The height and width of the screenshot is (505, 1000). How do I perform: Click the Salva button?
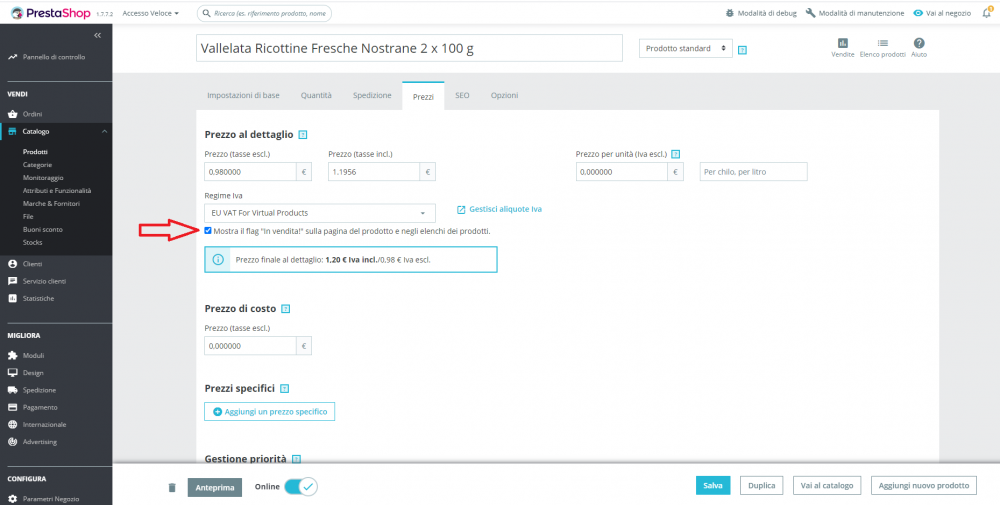coord(712,485)
